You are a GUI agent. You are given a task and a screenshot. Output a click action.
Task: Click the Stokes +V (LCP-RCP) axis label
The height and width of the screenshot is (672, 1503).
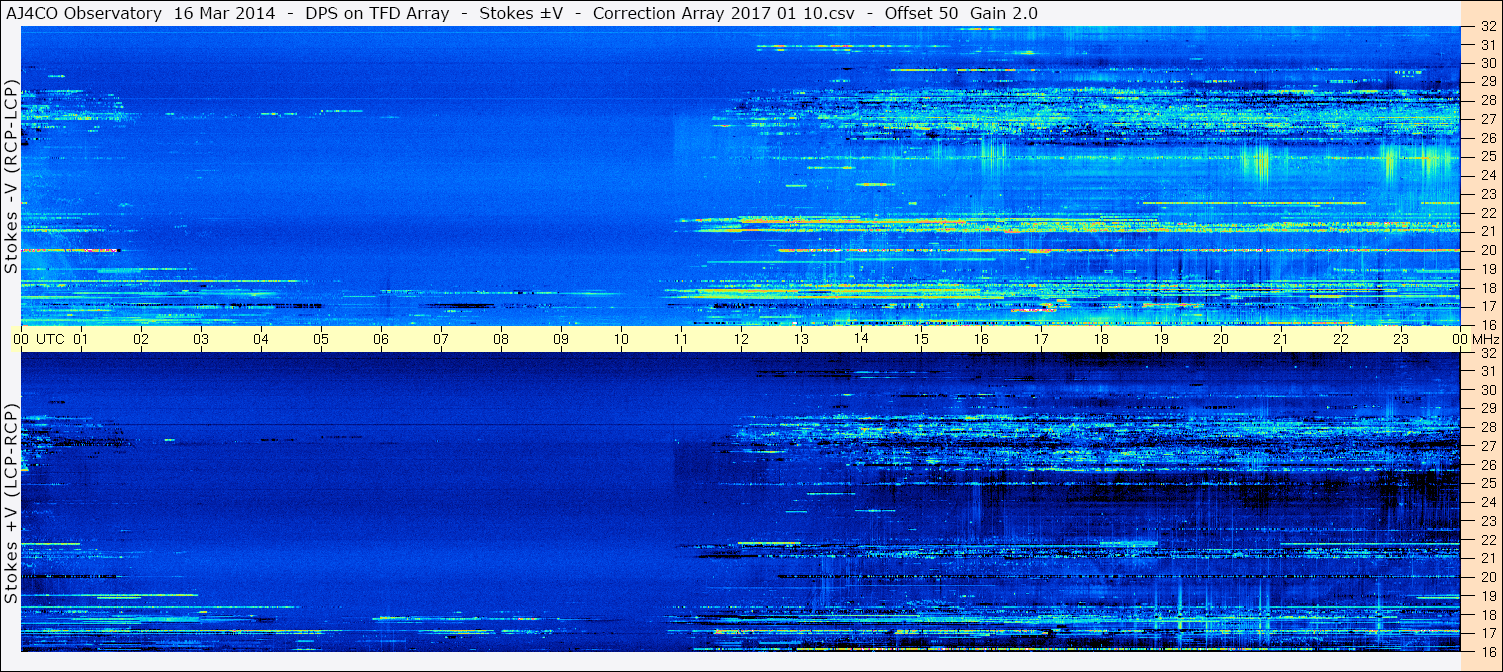10,504
